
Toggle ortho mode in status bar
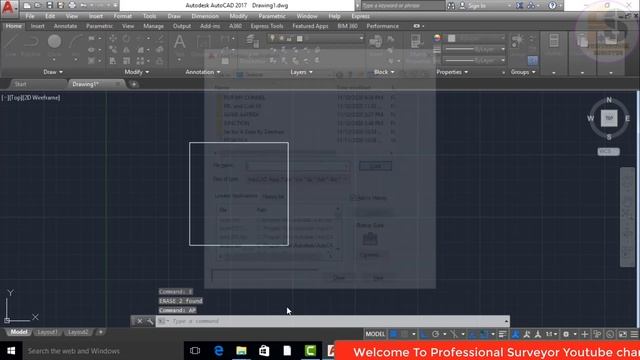tap(424, 334)
